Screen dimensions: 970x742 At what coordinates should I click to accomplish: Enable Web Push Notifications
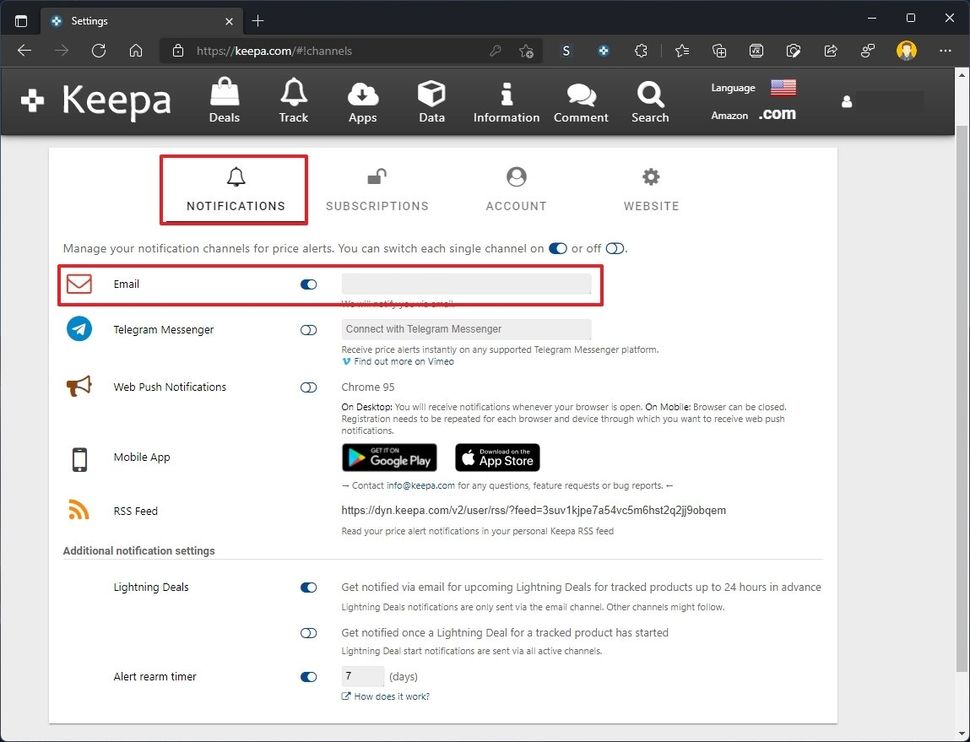pos(308,387)
